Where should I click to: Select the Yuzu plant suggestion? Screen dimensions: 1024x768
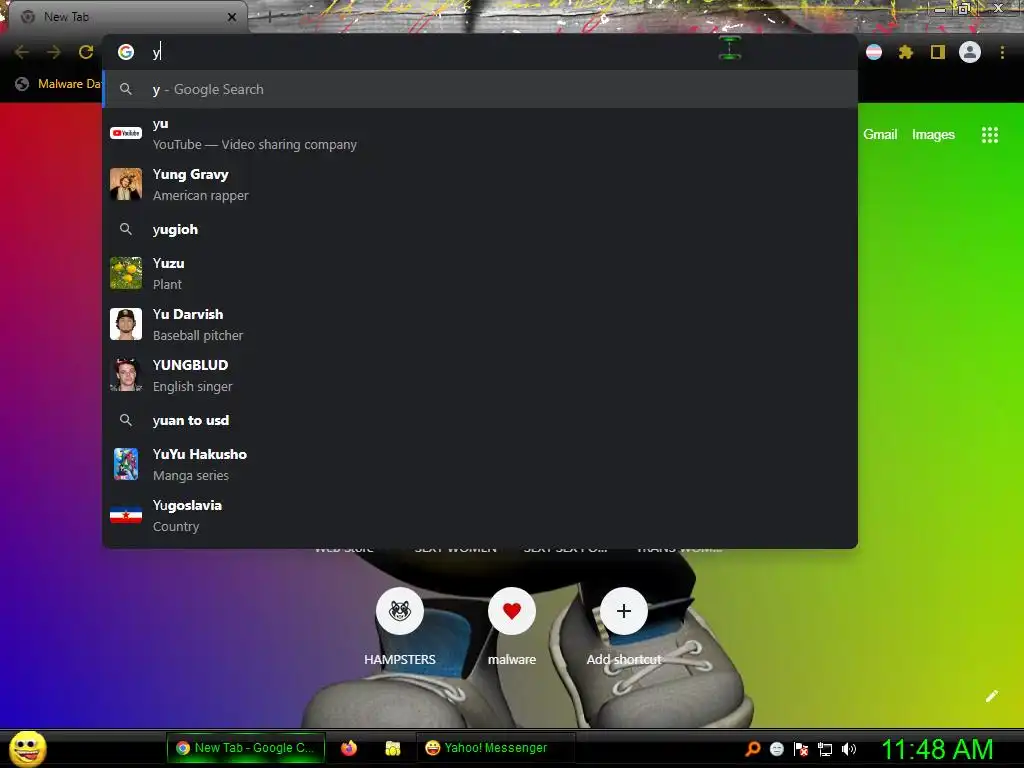tap(480, 273)
